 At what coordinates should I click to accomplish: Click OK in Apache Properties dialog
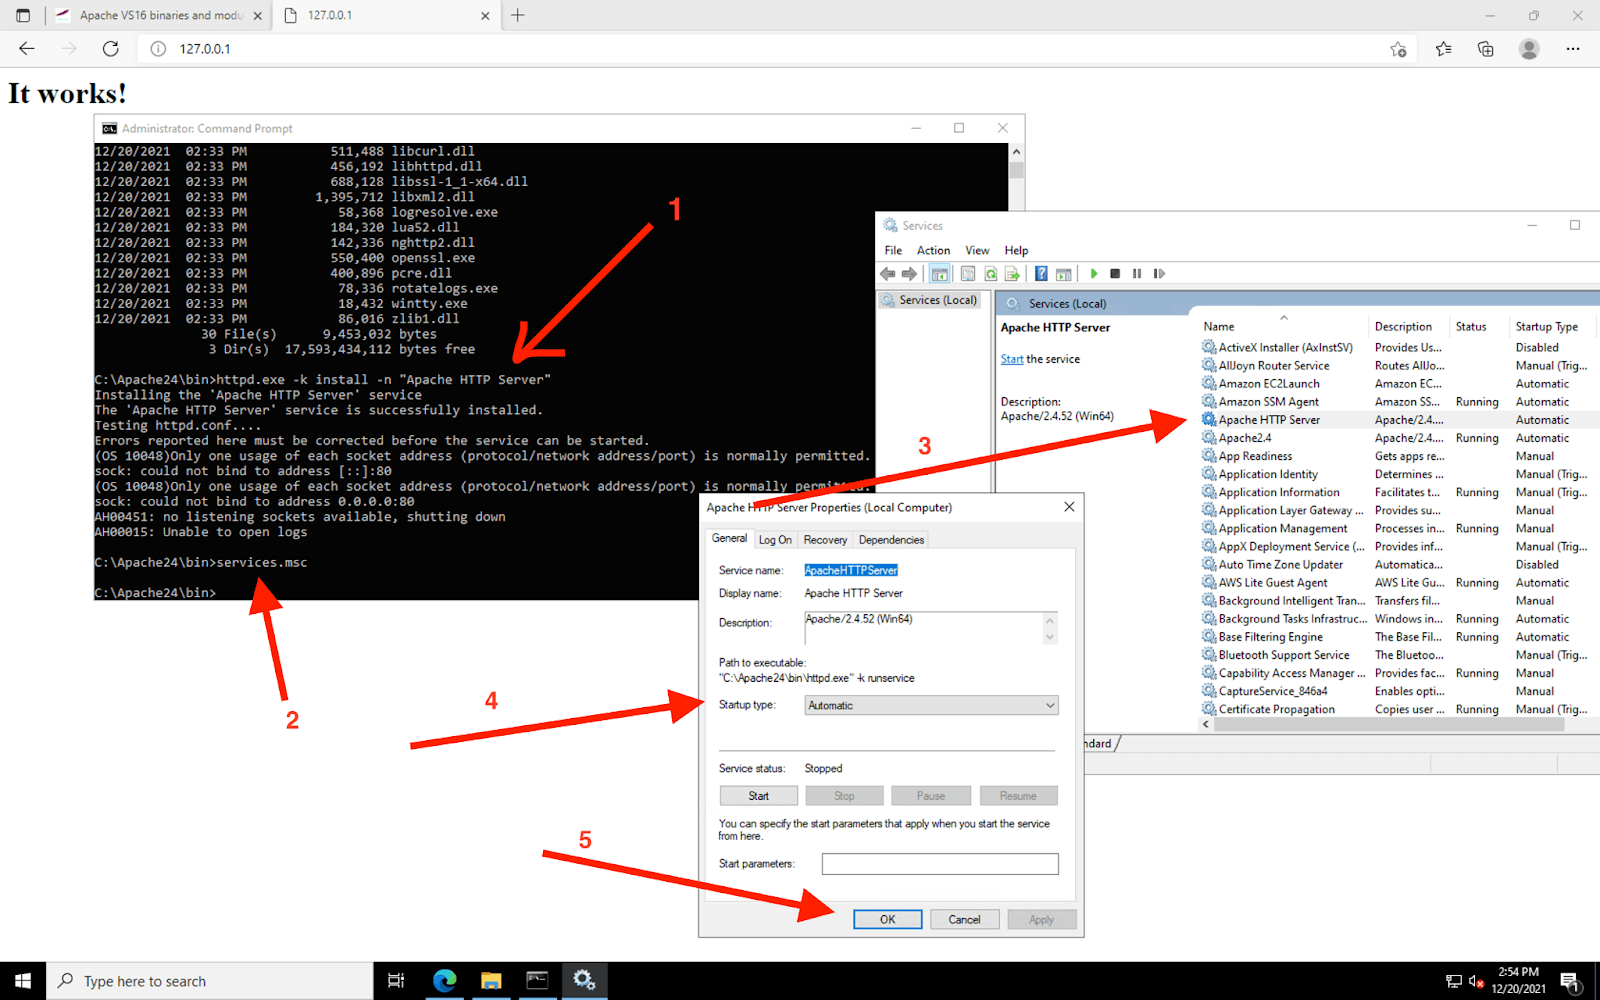pos(887,919)
